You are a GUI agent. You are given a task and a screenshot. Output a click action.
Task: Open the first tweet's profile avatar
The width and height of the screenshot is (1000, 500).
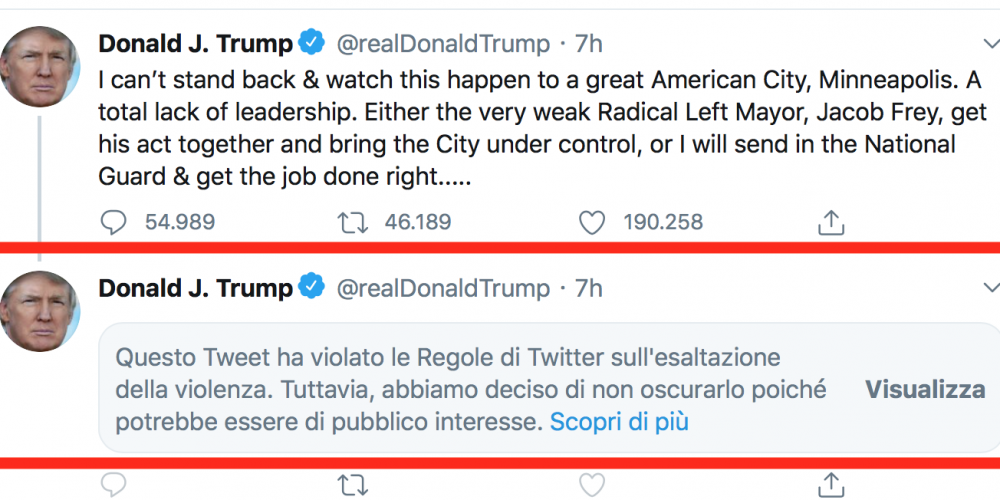click(40, 66)
